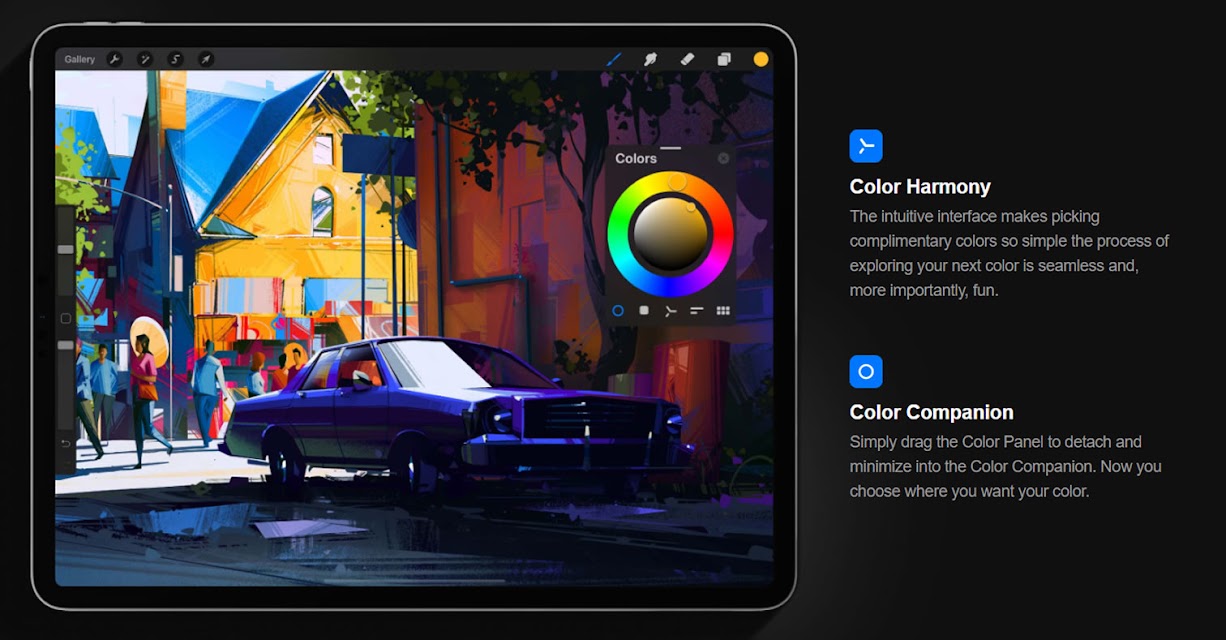1226x640 pixels.
Task: Open the Actions wrench menu
Action: (114, 59)
